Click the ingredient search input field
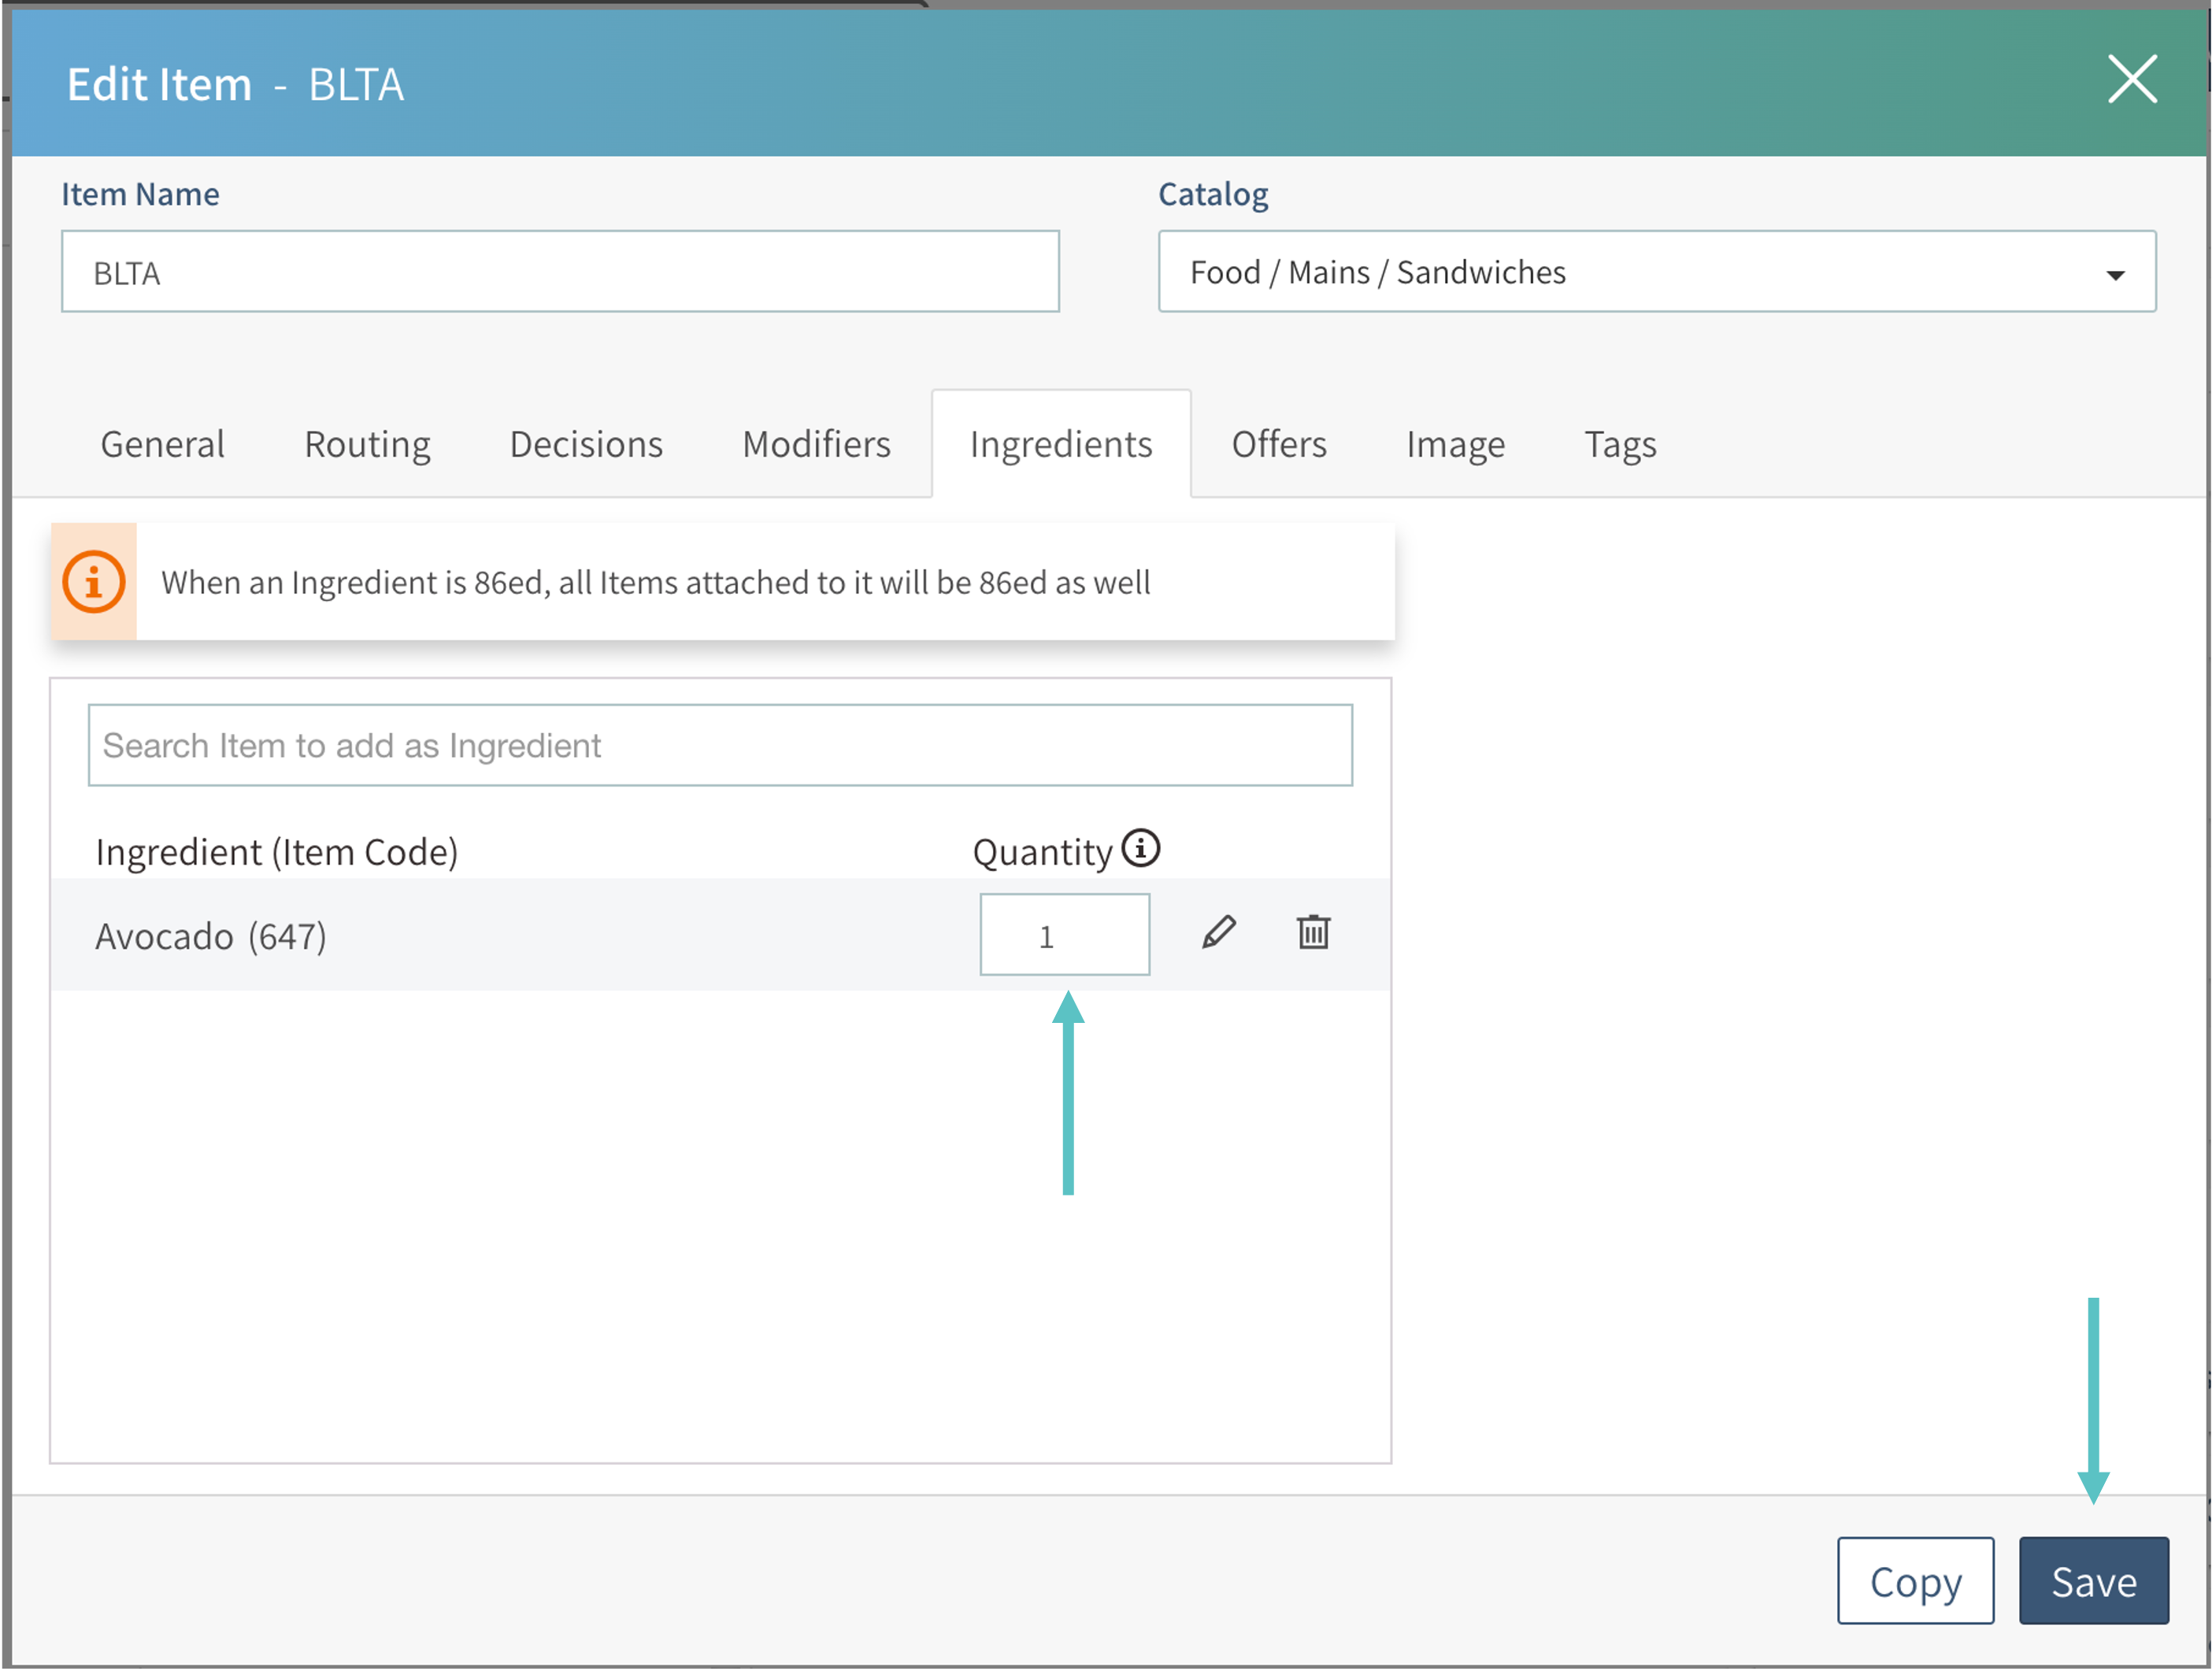The image size is (2212, 1671). click(x=720, y=745)
